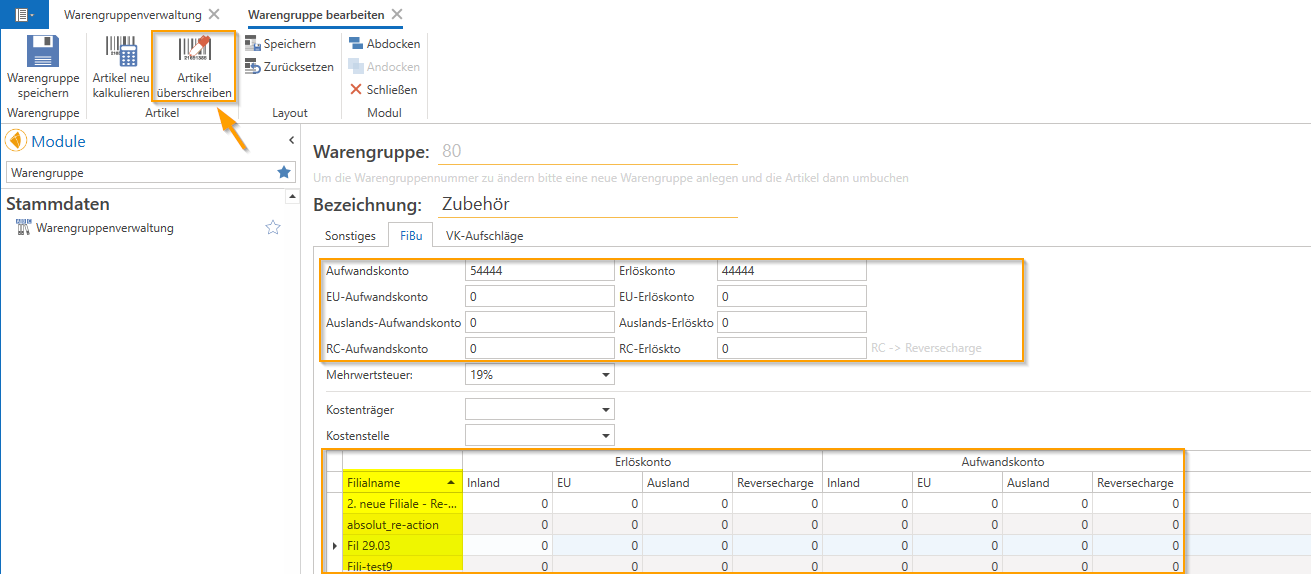This screenshot has height=574, width=1311.
Task: Click the Aufwandskonto input field
Action: coord(539,271)
